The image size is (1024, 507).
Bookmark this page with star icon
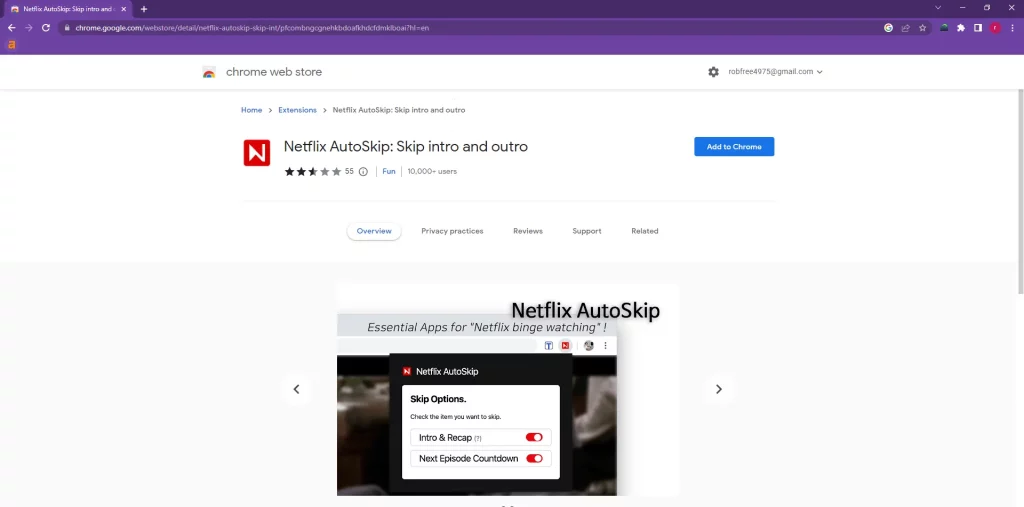[x=922, y=28]
